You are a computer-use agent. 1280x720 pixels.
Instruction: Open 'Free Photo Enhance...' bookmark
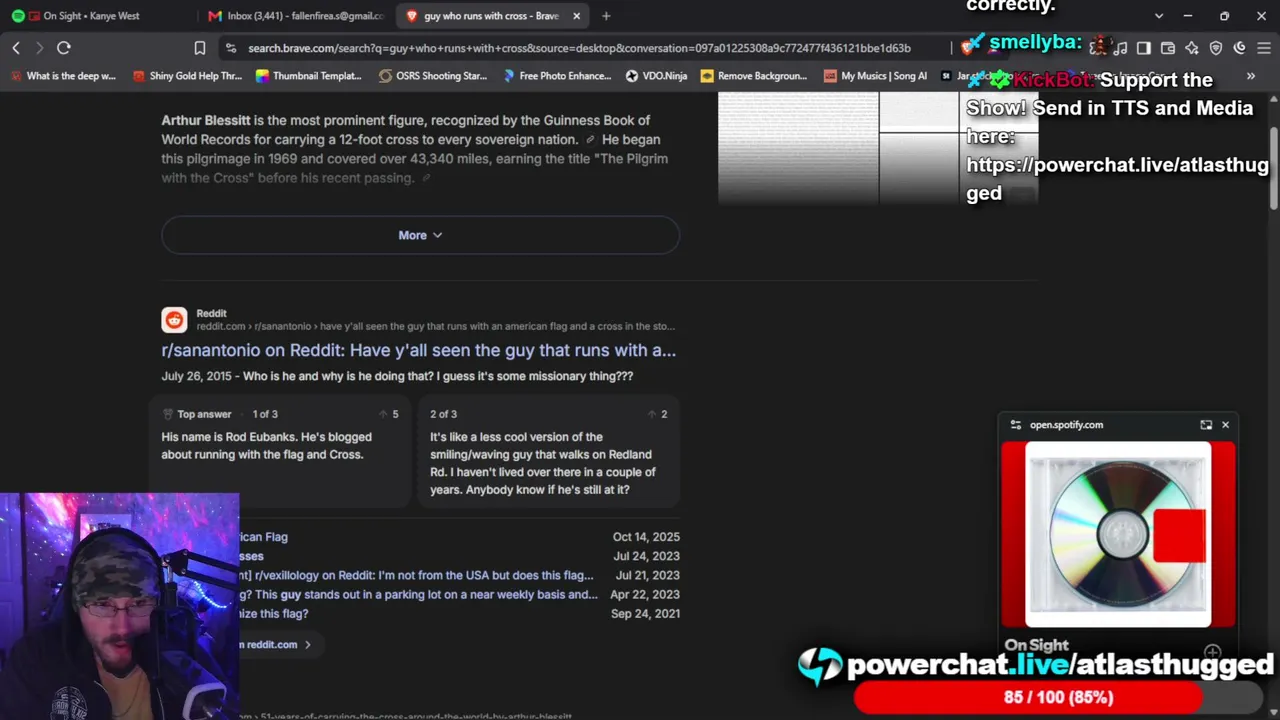coord(557,76)
